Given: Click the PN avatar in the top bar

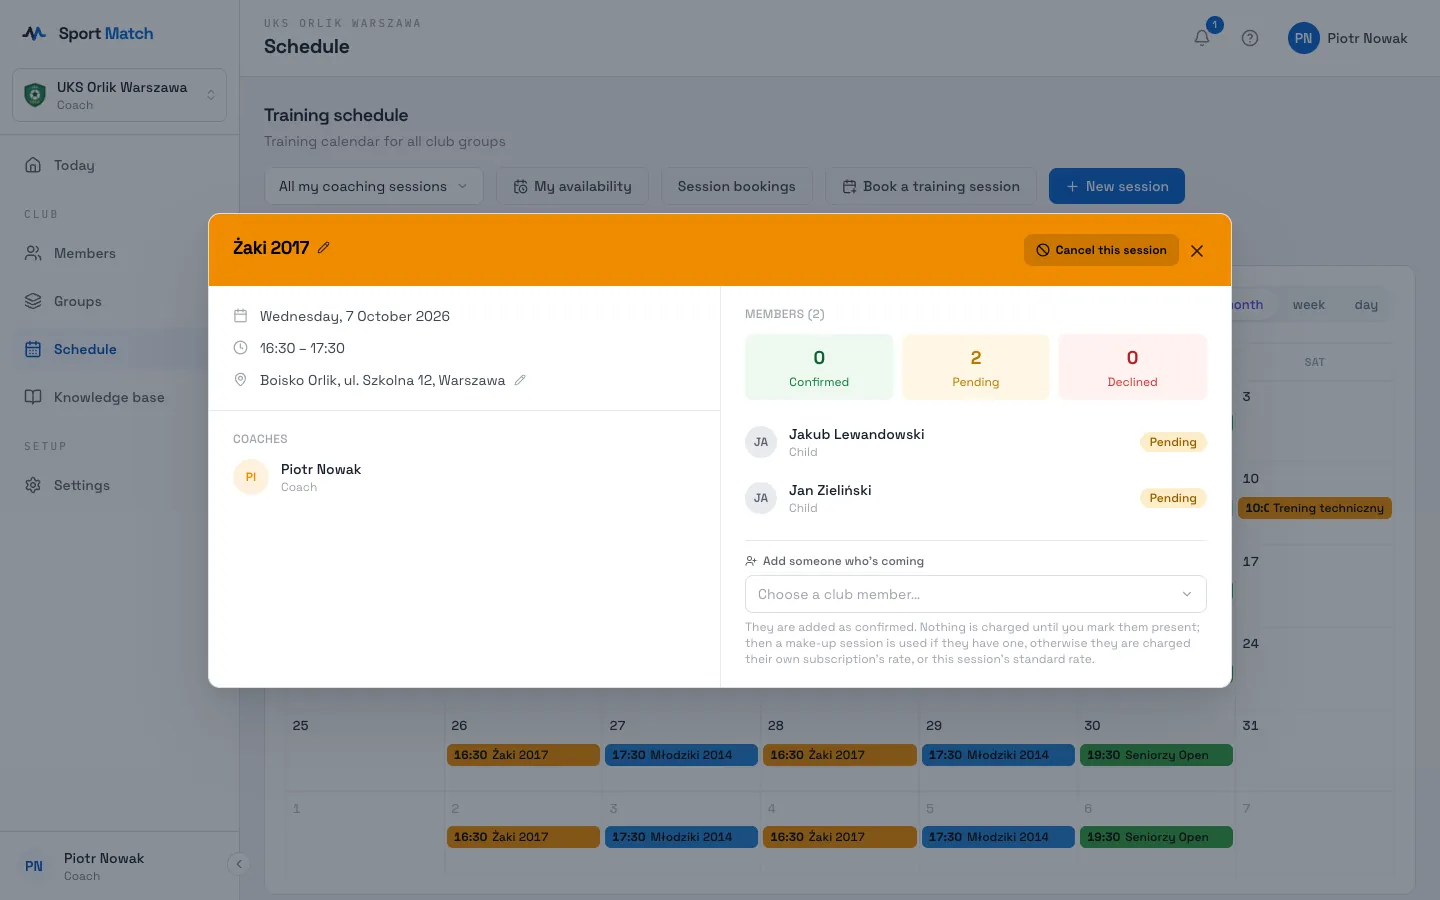Looking at the screenshot, I should point(1303,38).
